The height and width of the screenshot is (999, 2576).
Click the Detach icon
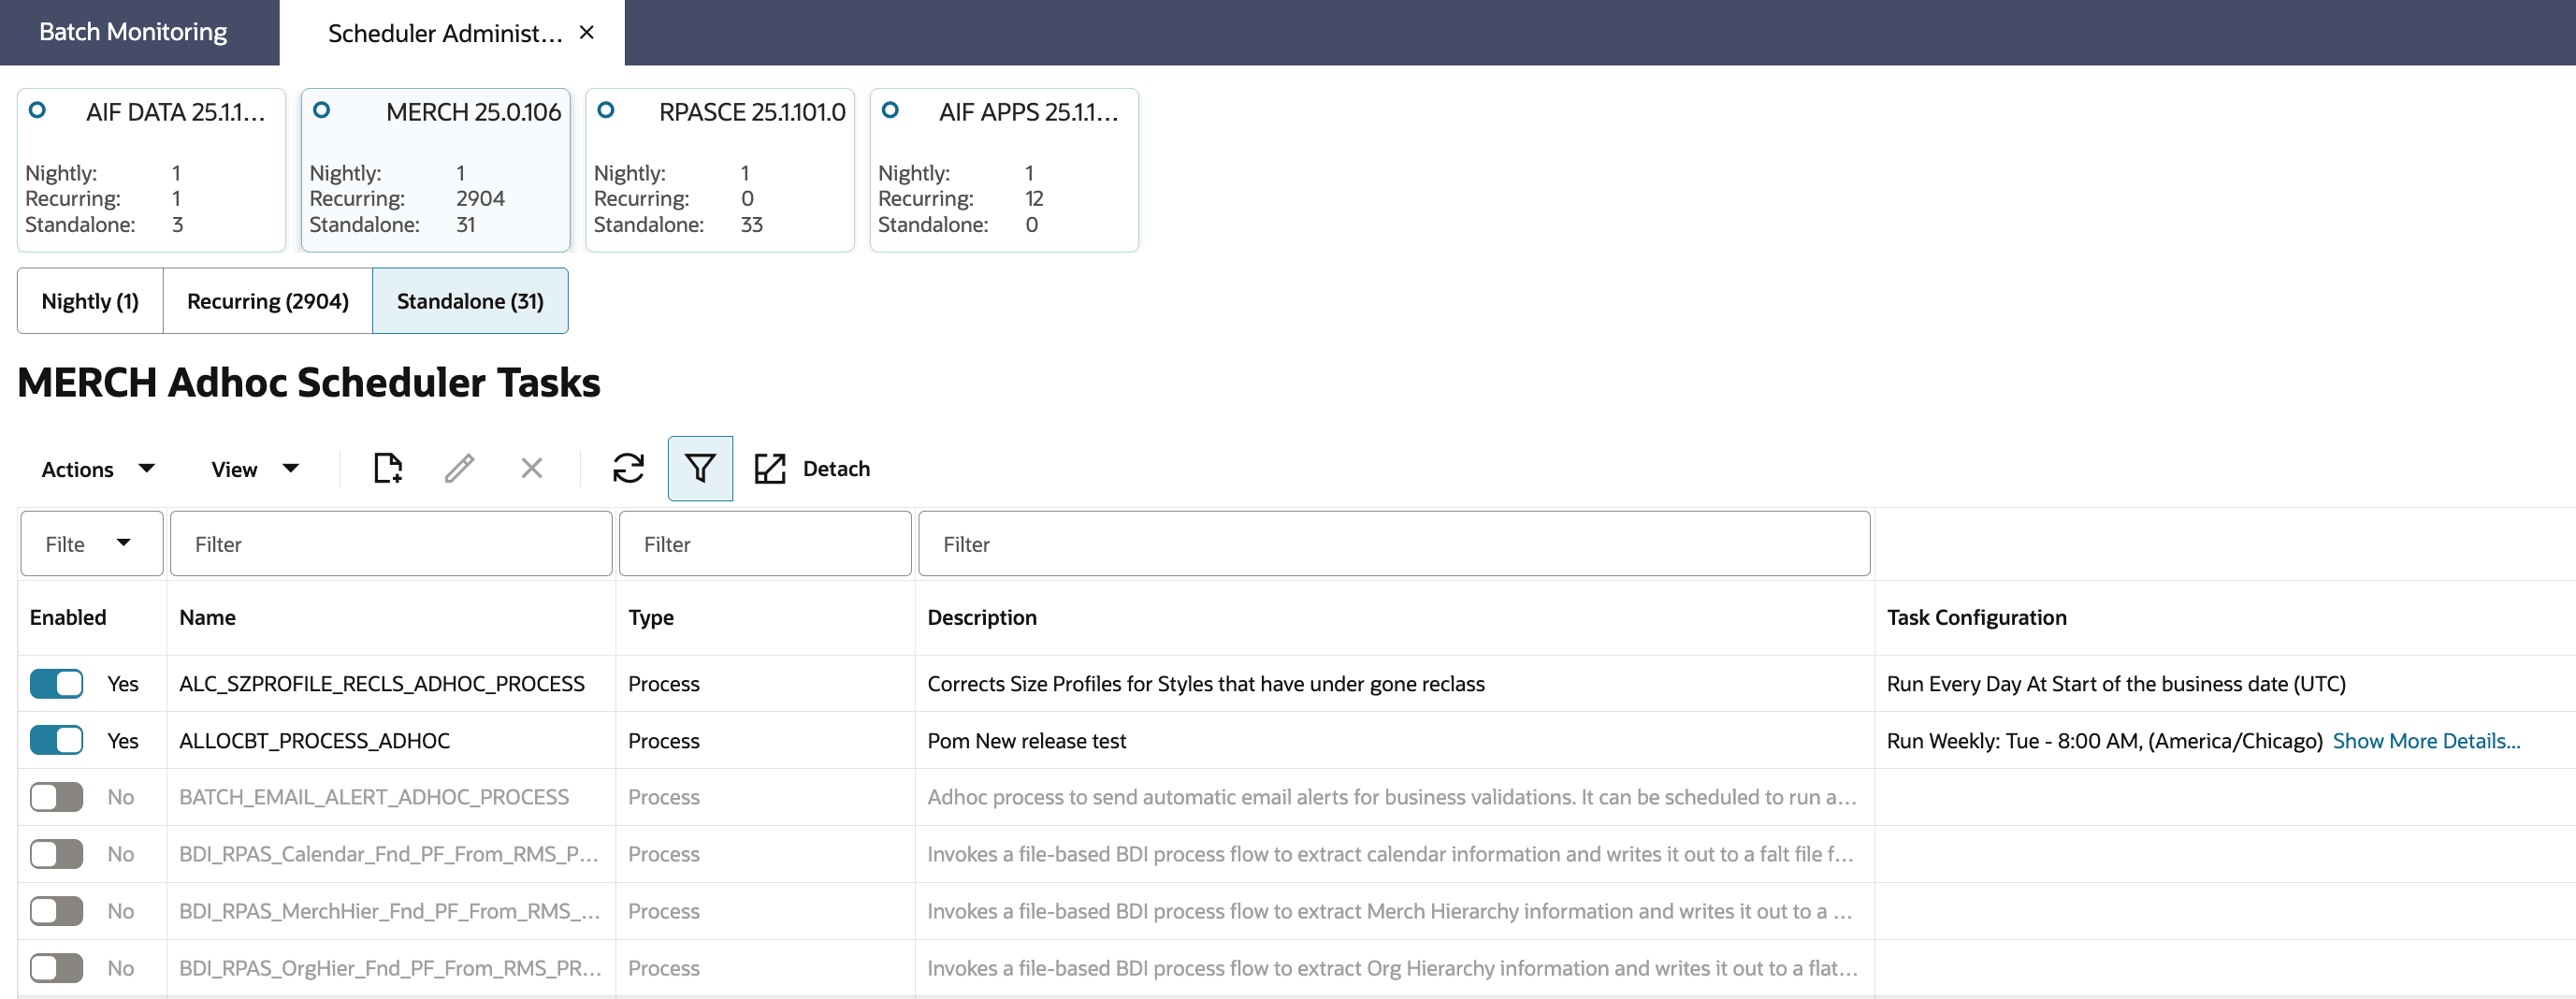pos(770,468)
